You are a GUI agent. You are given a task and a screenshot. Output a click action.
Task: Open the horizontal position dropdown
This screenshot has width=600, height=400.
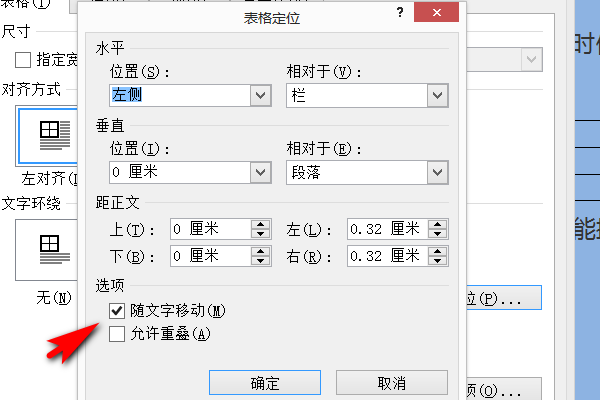pyautogui.click(x=261, y=95)
